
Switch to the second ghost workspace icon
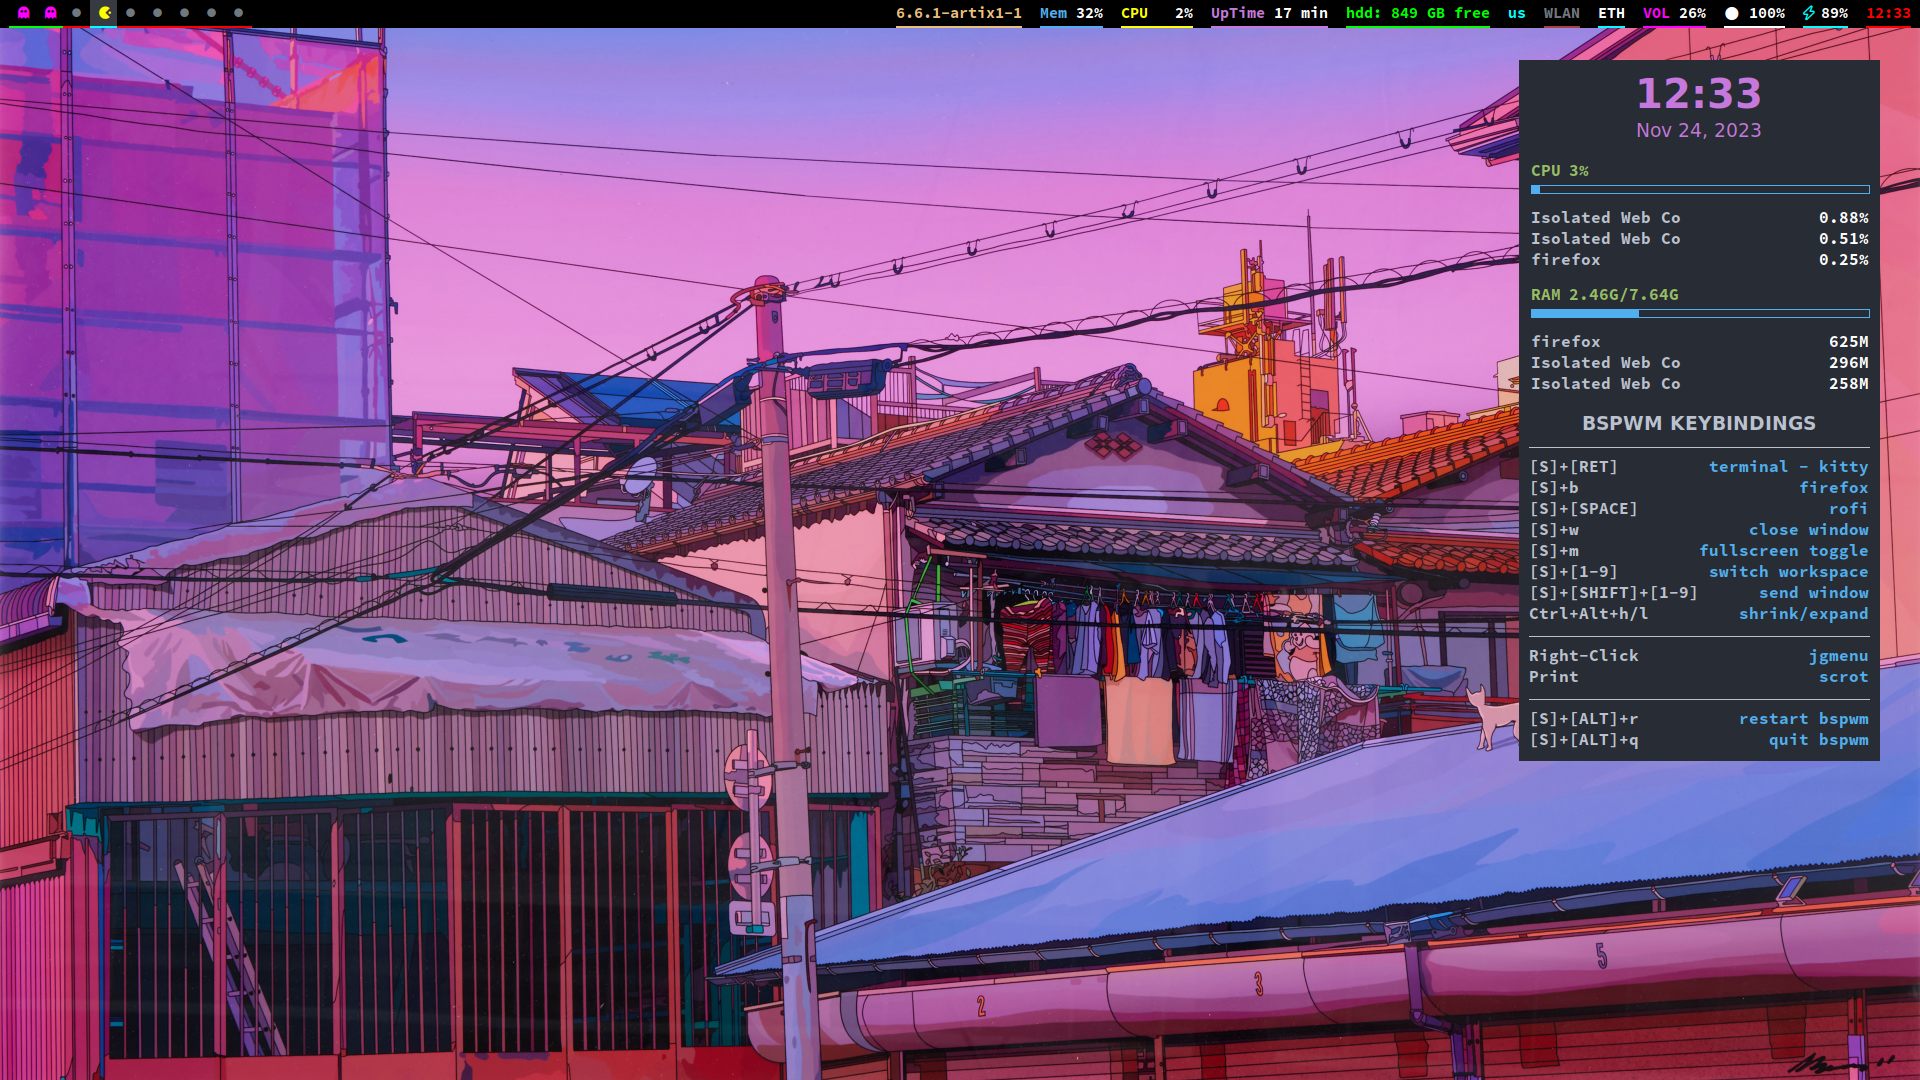coord(51,13)
